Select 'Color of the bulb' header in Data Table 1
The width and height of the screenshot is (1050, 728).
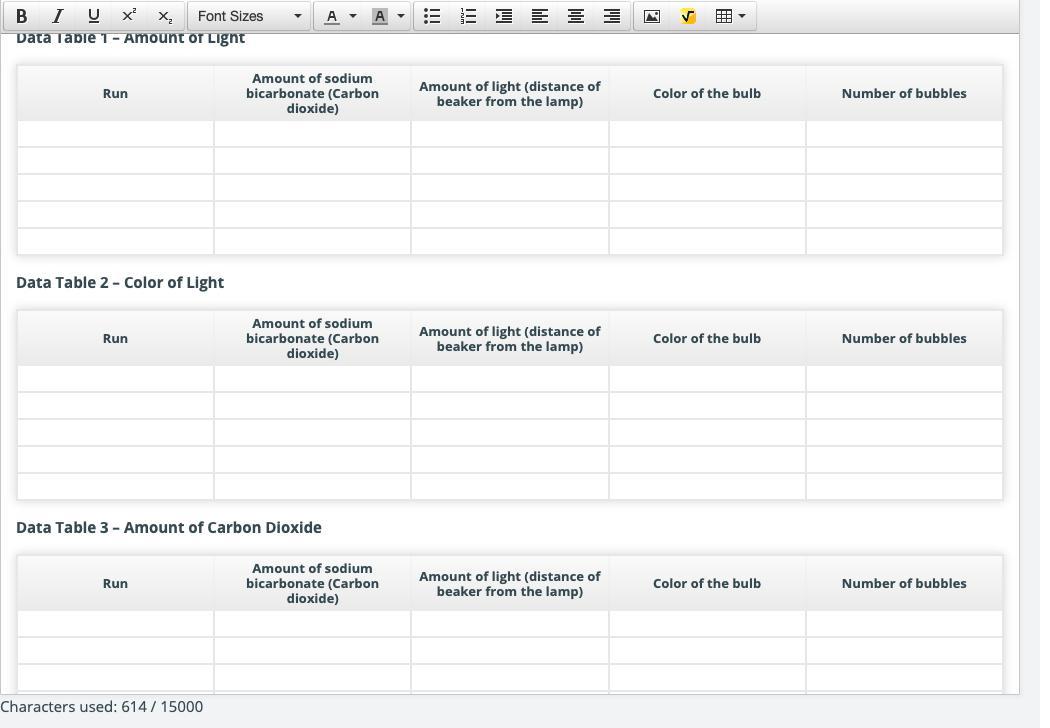click(707, 94)
